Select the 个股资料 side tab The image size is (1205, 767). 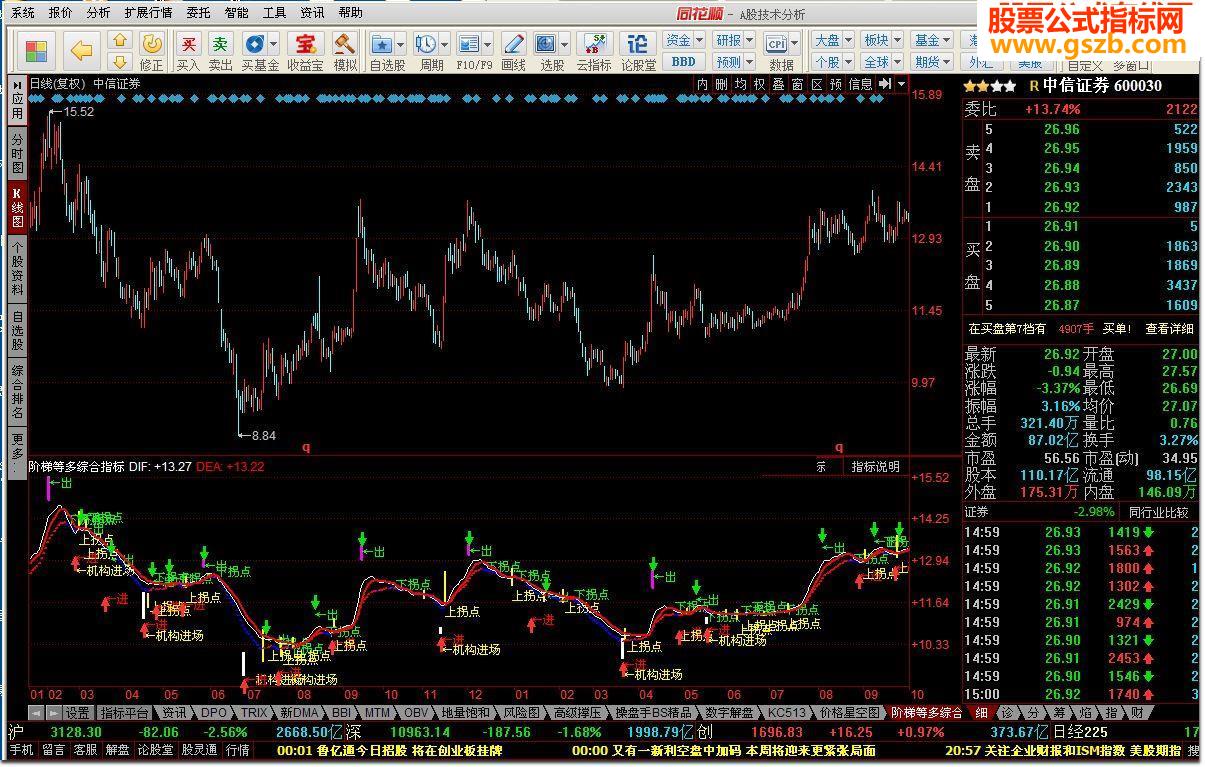coord(17,267)
